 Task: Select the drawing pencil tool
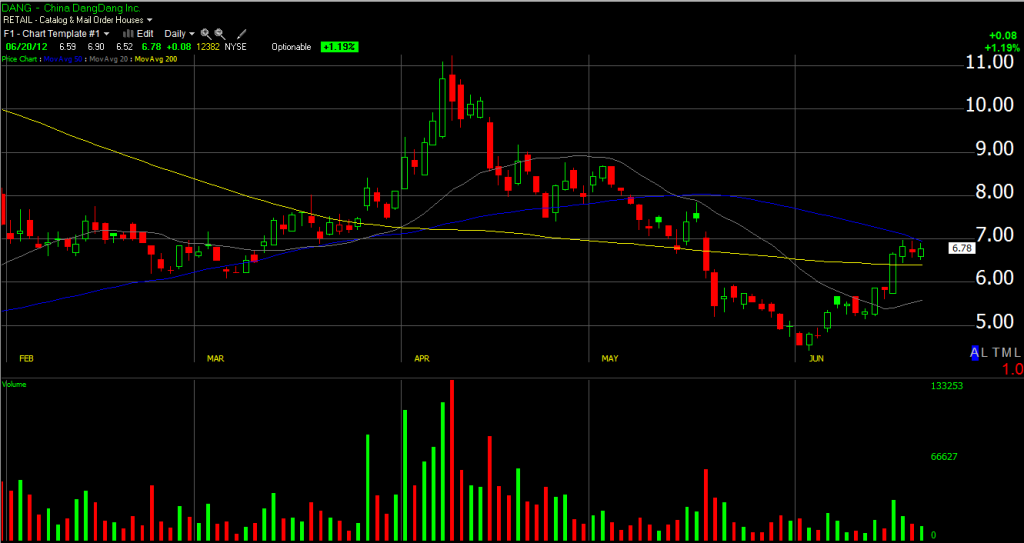coord(242,33)
